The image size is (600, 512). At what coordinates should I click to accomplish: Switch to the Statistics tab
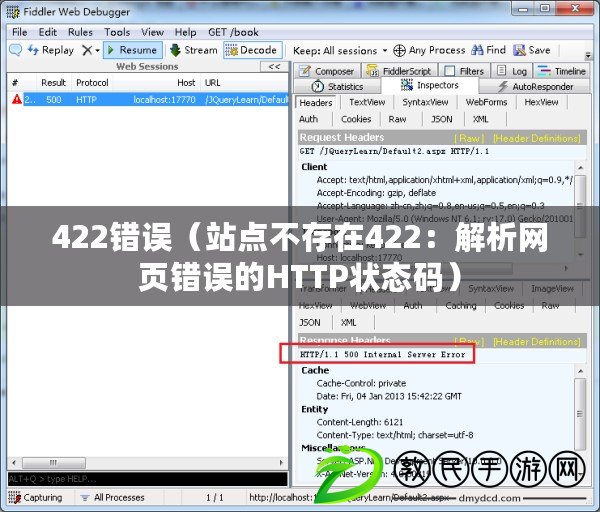point(338,86)
